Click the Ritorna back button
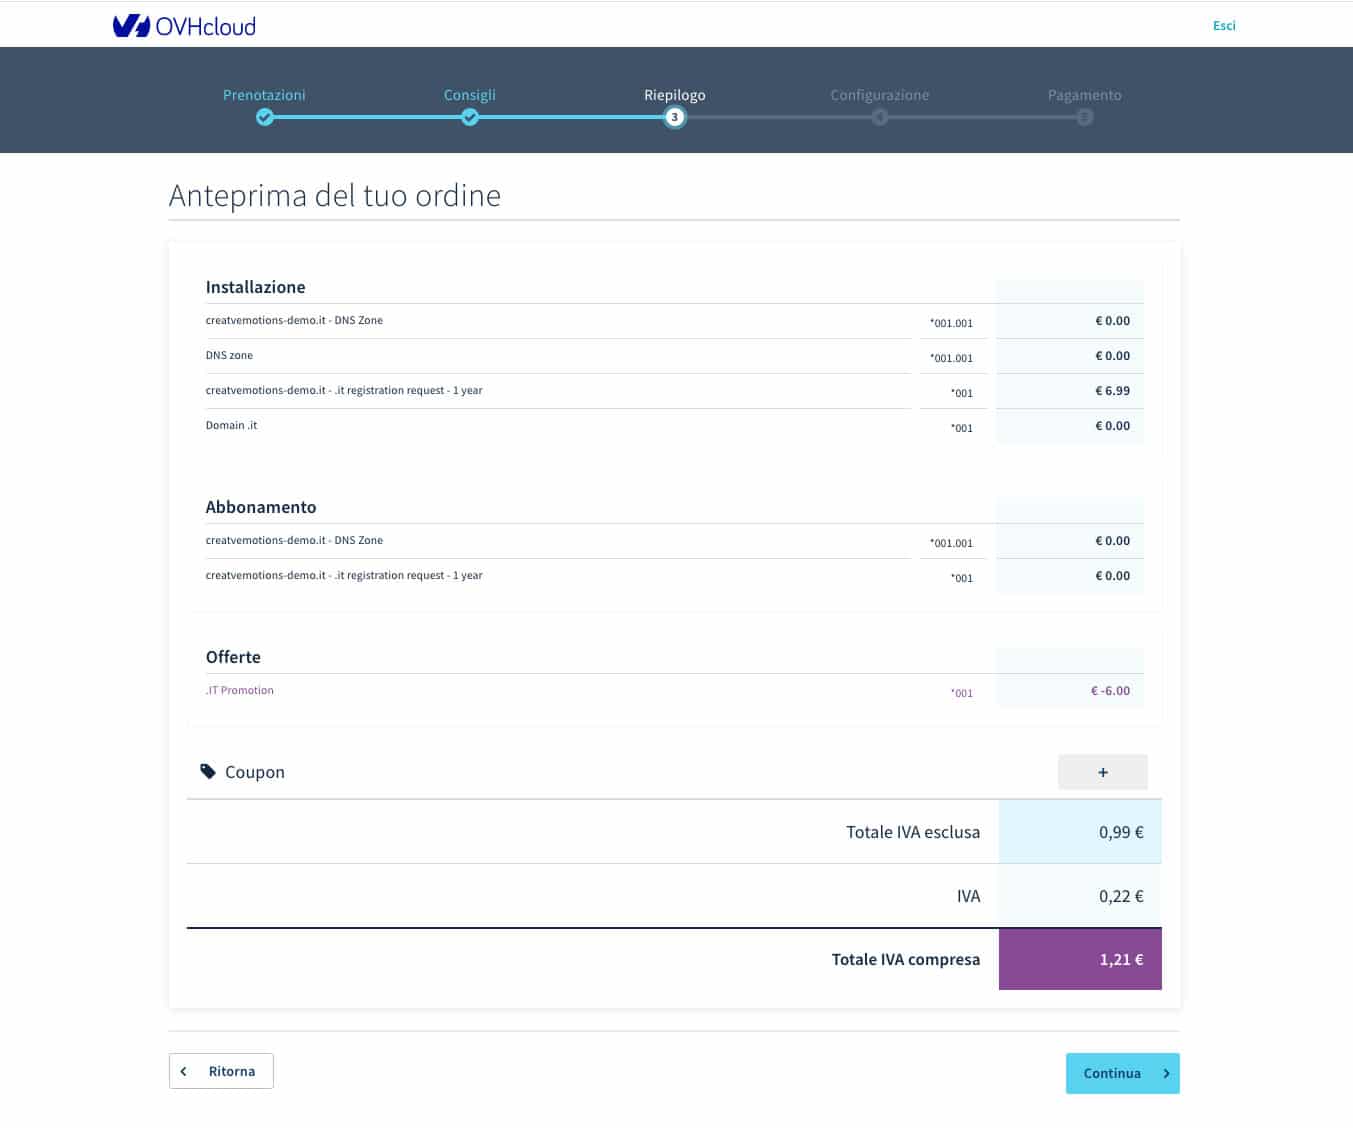The image size is (1353, 1128). point(221,1071)
